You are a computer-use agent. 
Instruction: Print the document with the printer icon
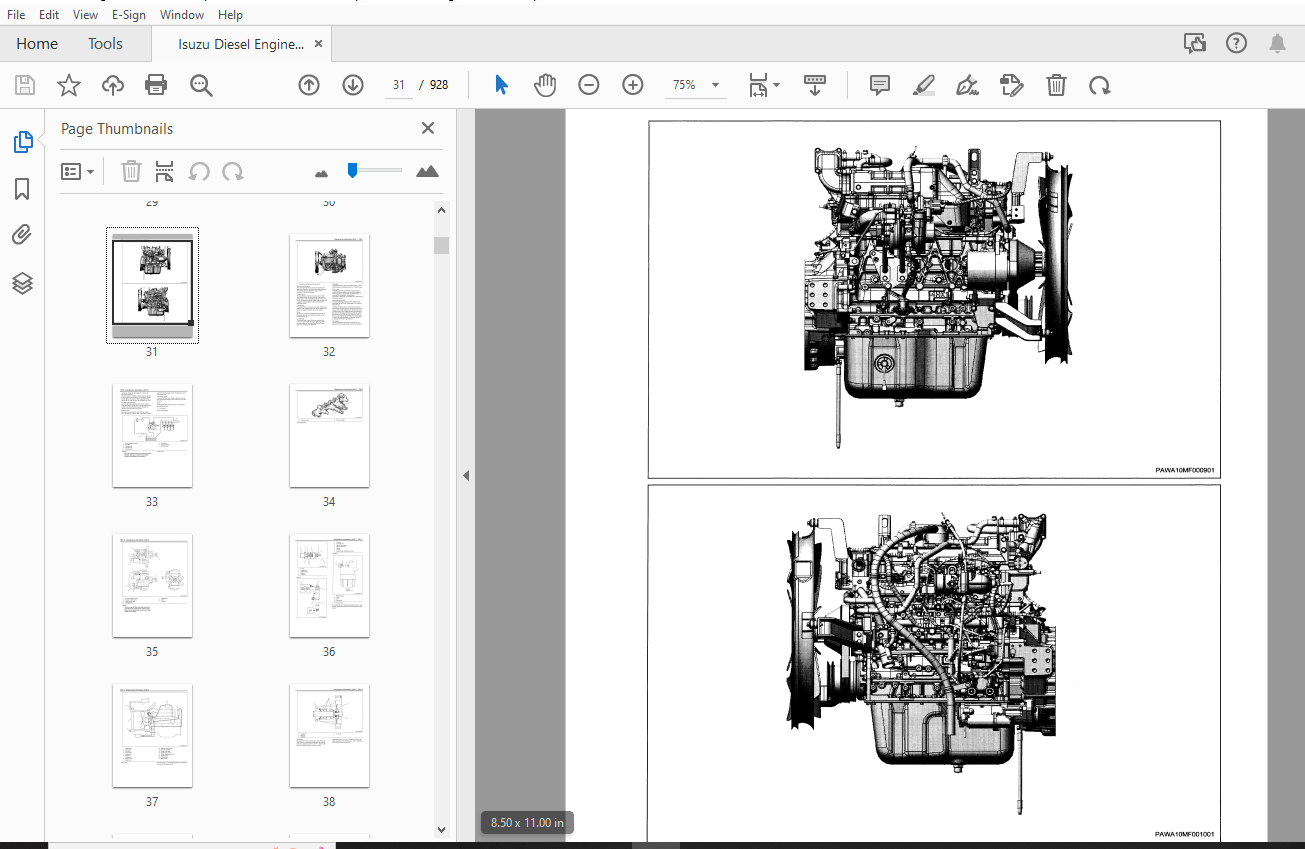pos(156,85)
